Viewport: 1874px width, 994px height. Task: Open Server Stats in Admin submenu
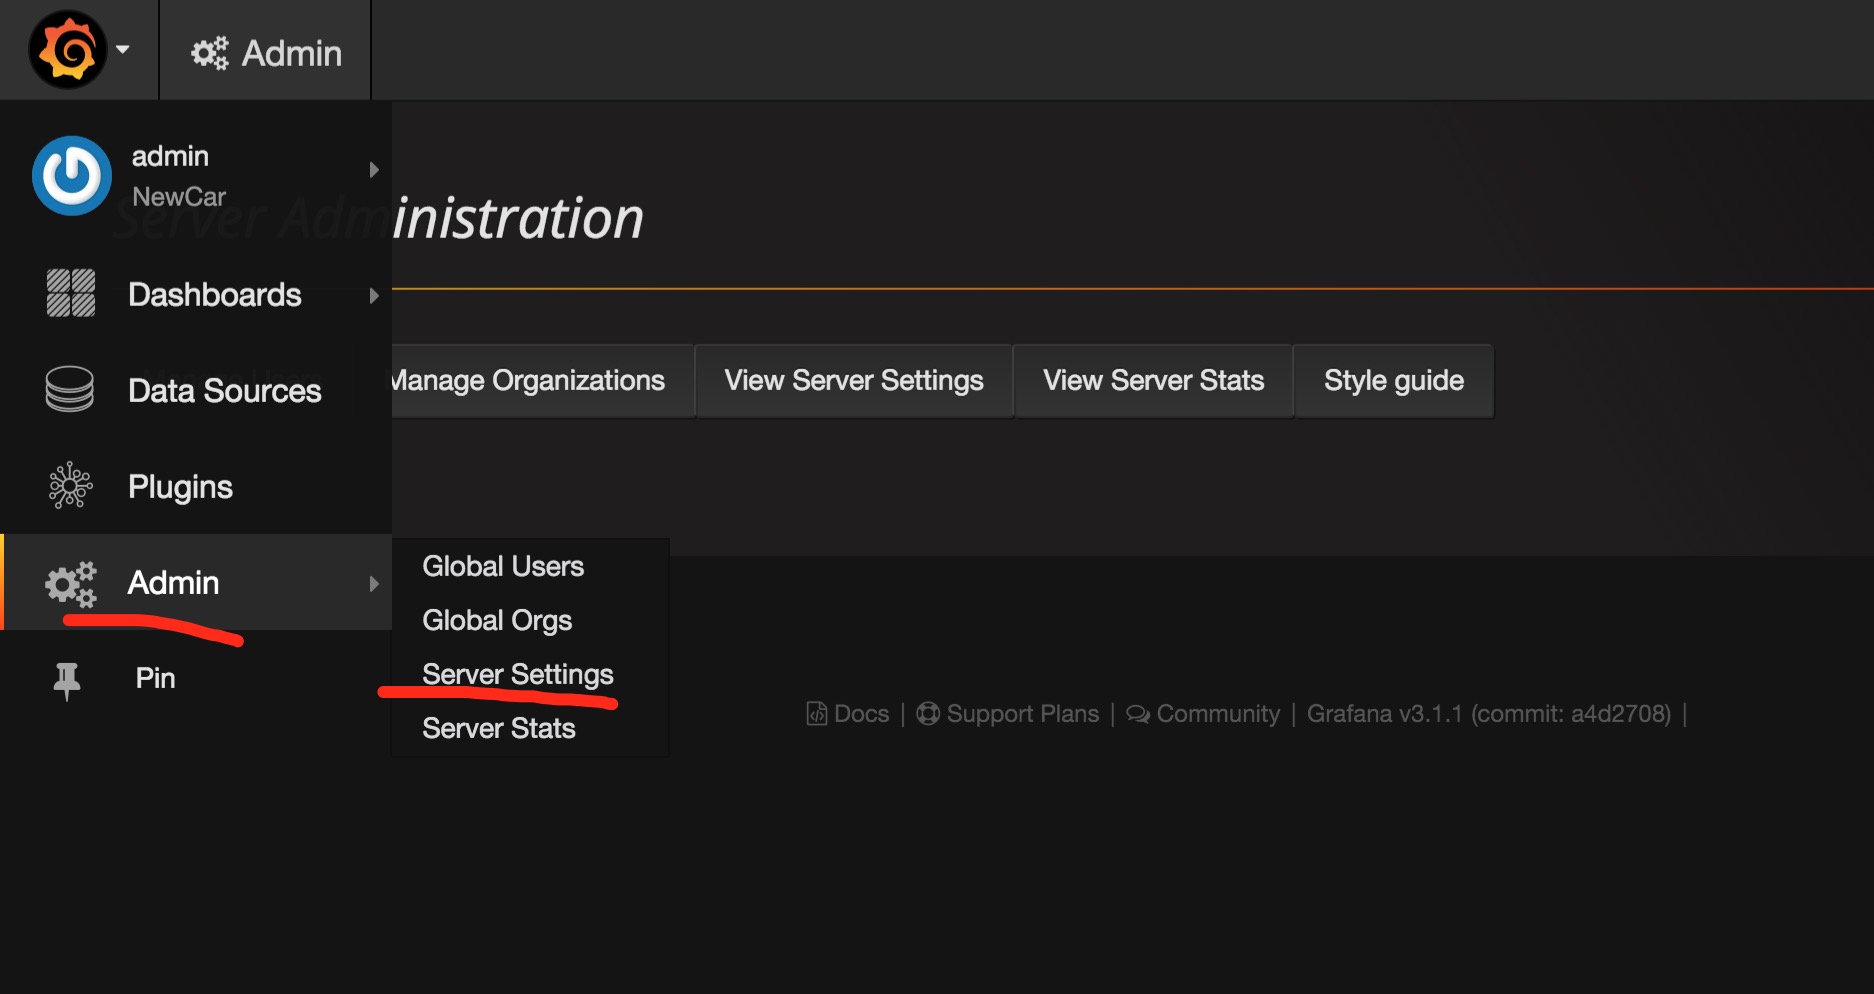click(498, 728)
